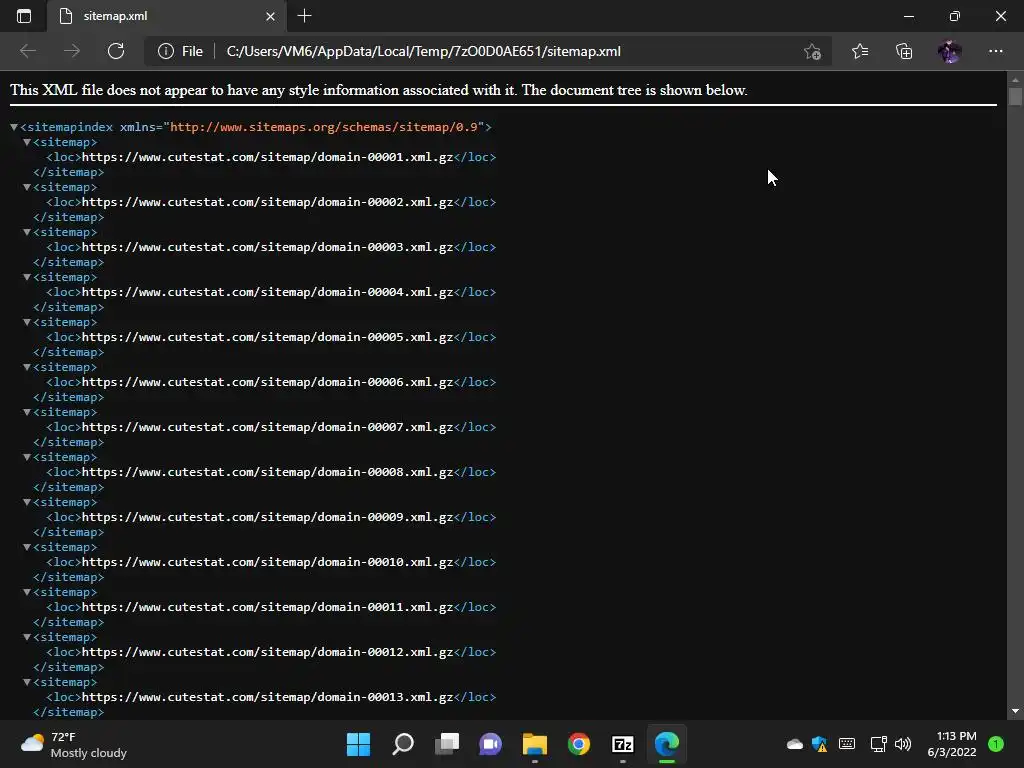Open File Explorer from taskbar
Viewport: 1024px width, 768px height.
[x=535, y=744]
